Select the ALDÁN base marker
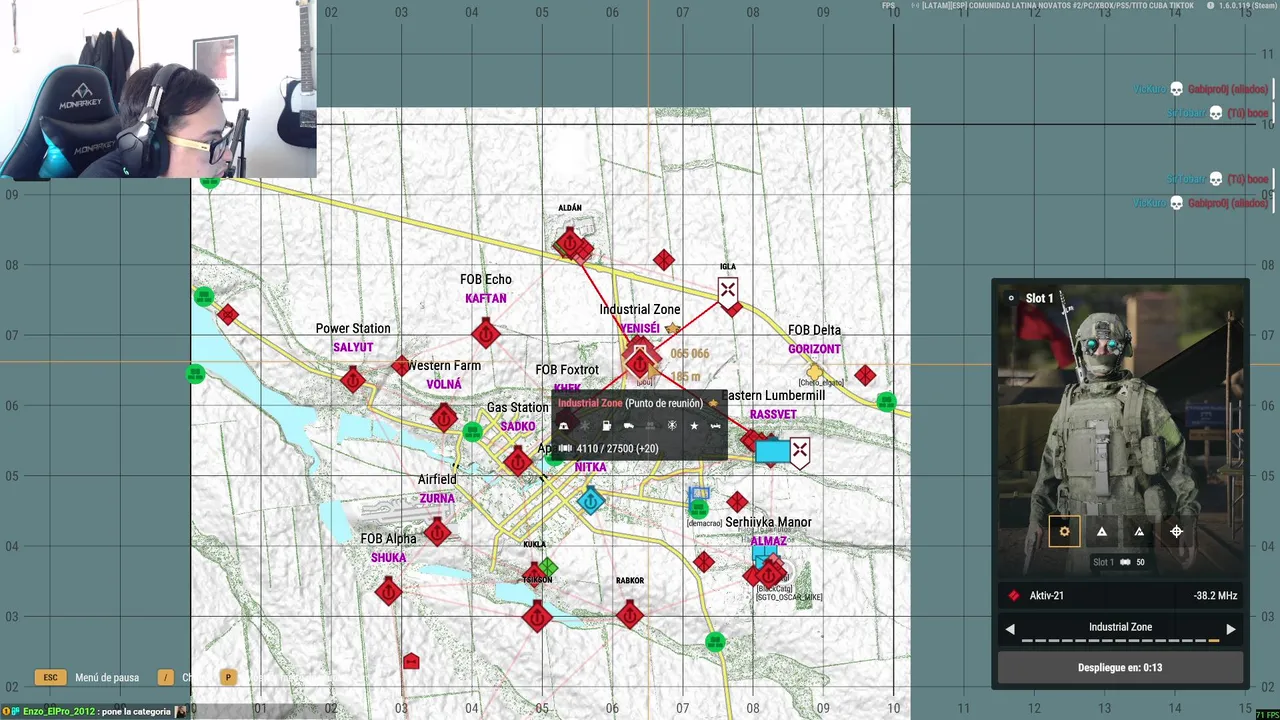The height and width of the screenshot is (720, 1280). 570,242
